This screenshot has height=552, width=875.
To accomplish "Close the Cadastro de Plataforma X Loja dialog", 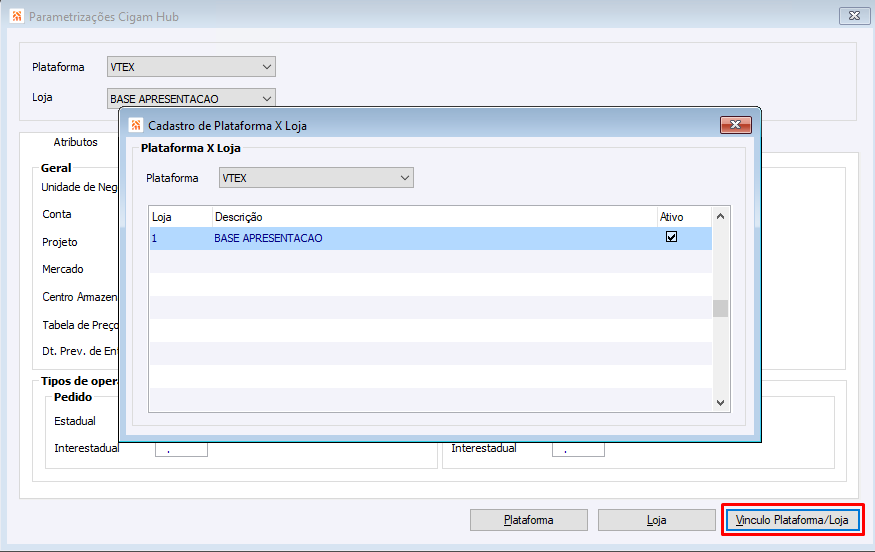I will [x=735, y=124].
